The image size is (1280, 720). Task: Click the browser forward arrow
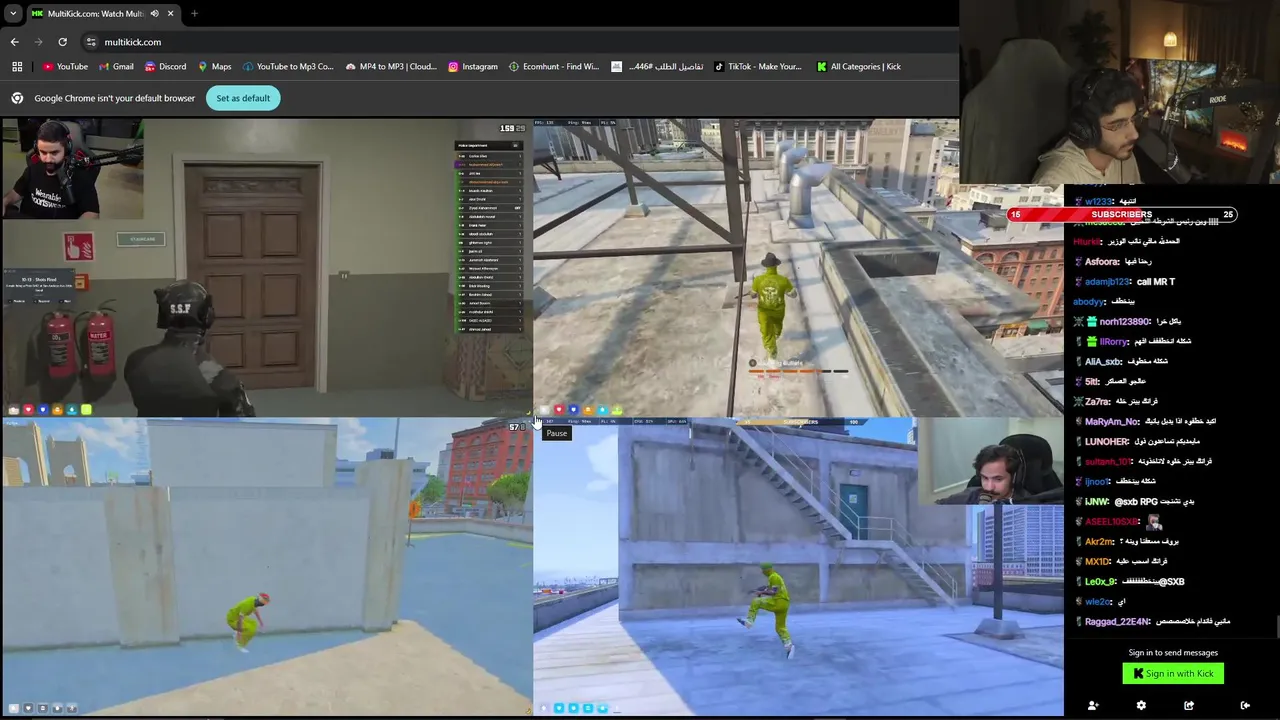(38, 42)
